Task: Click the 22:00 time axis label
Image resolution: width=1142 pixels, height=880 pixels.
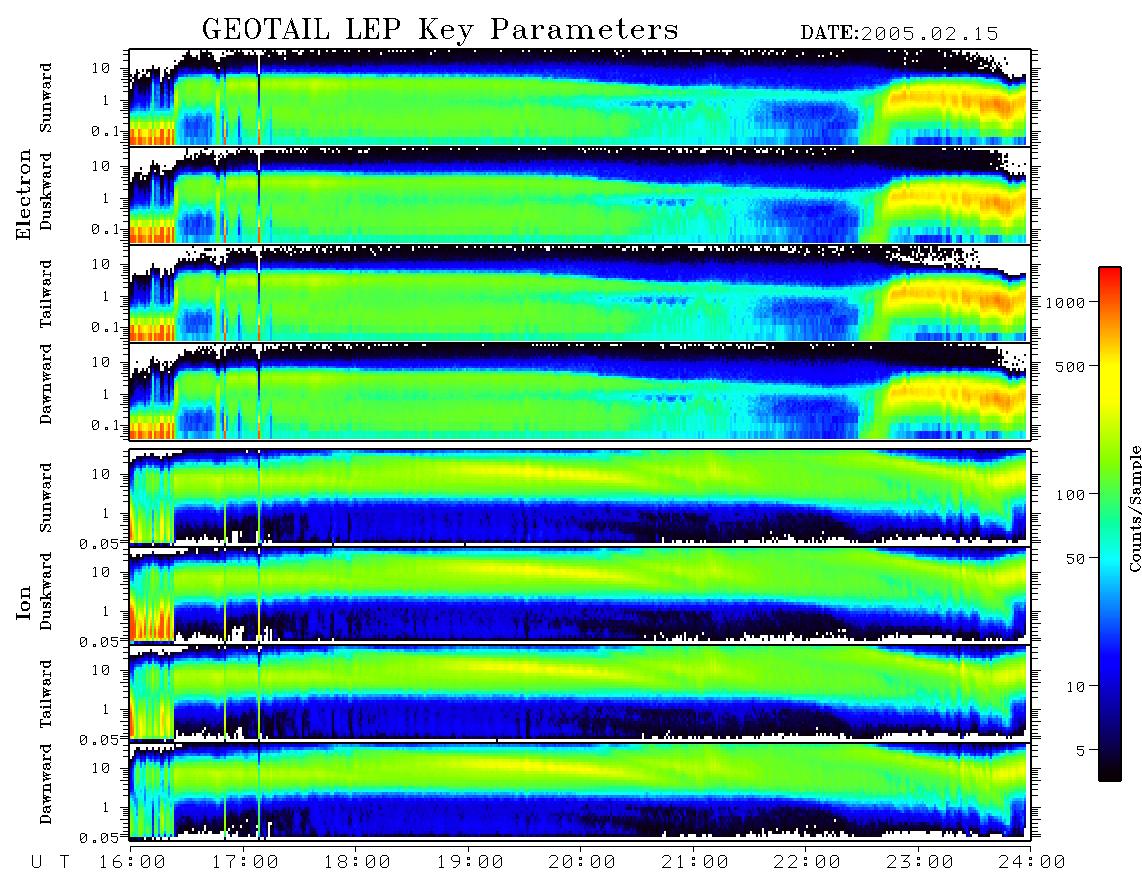Action: coord(807,862)
